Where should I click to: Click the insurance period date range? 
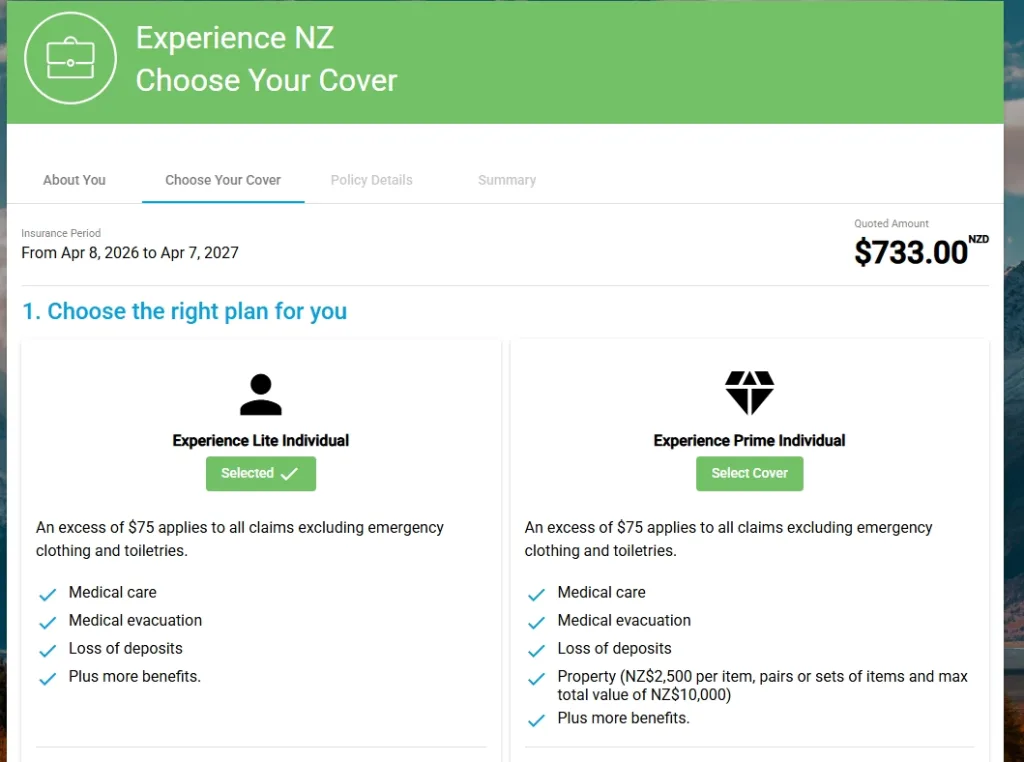tap(130, 253)
